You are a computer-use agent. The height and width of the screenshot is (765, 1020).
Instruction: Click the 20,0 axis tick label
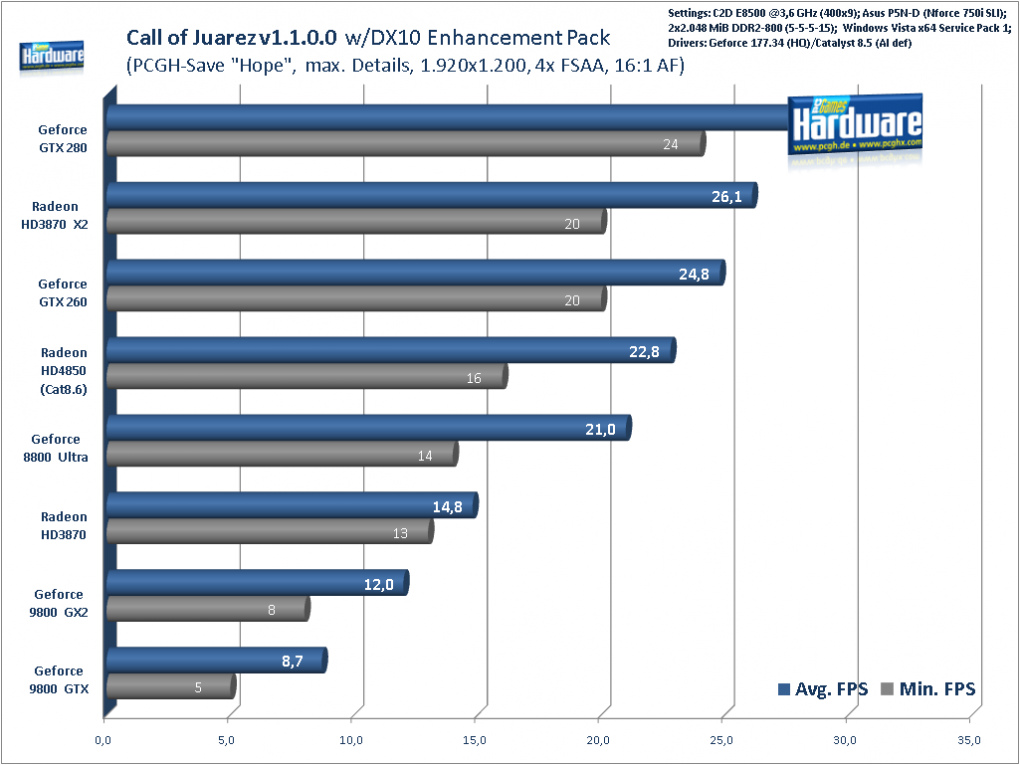[598, 740]
